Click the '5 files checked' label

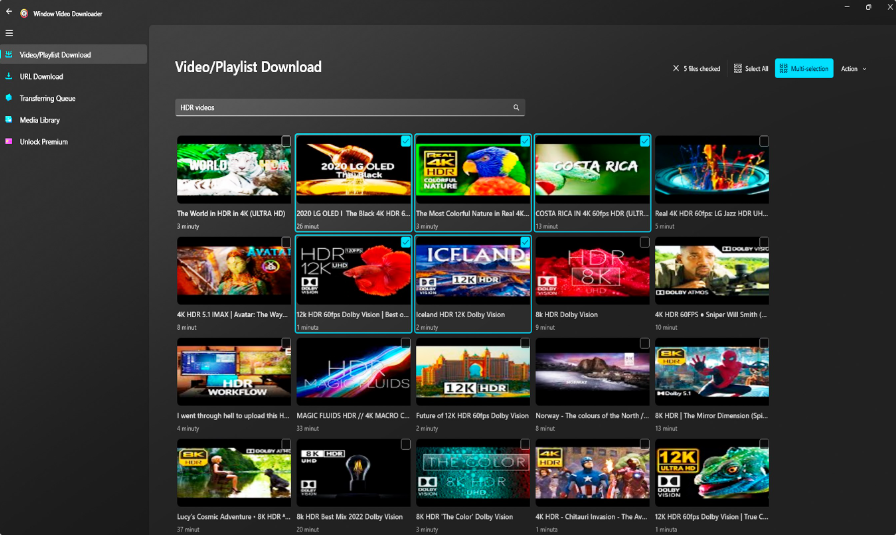[702, 68]
